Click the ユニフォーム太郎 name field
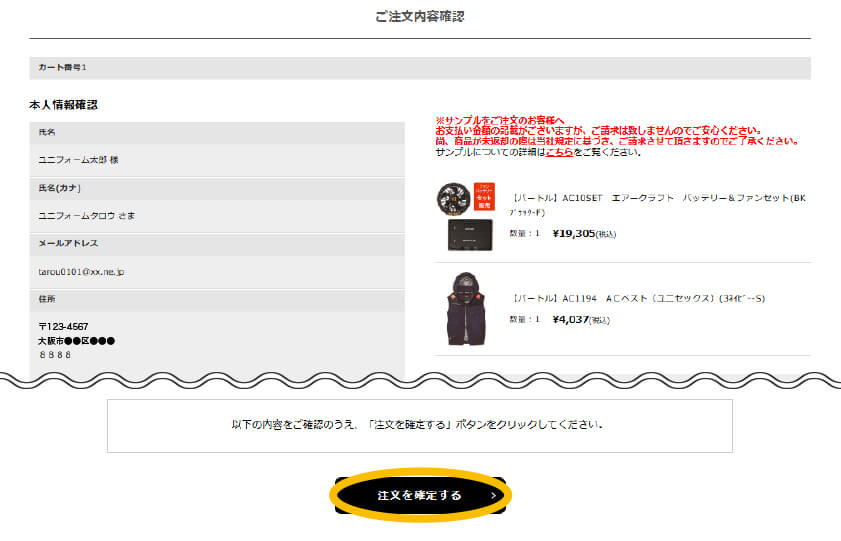Screen dimensions: 841x541 tap(217, 160)
